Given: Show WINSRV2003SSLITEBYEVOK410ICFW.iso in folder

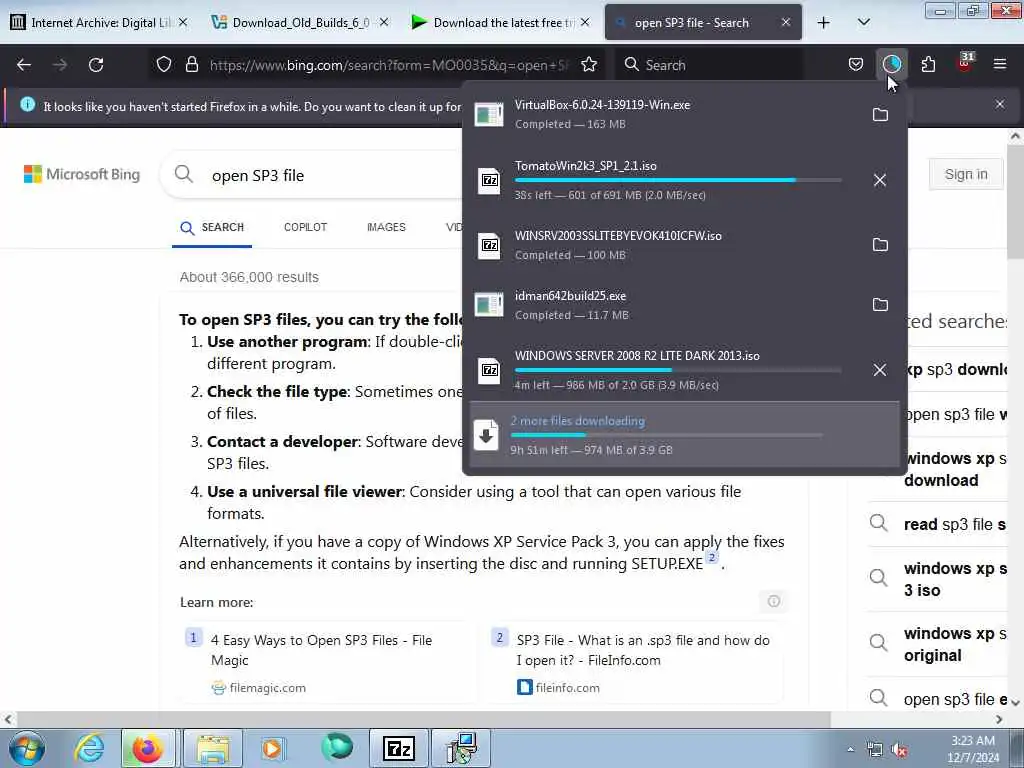Looking at the screenshot, I should pyautogui.click(x=880, y=245).
